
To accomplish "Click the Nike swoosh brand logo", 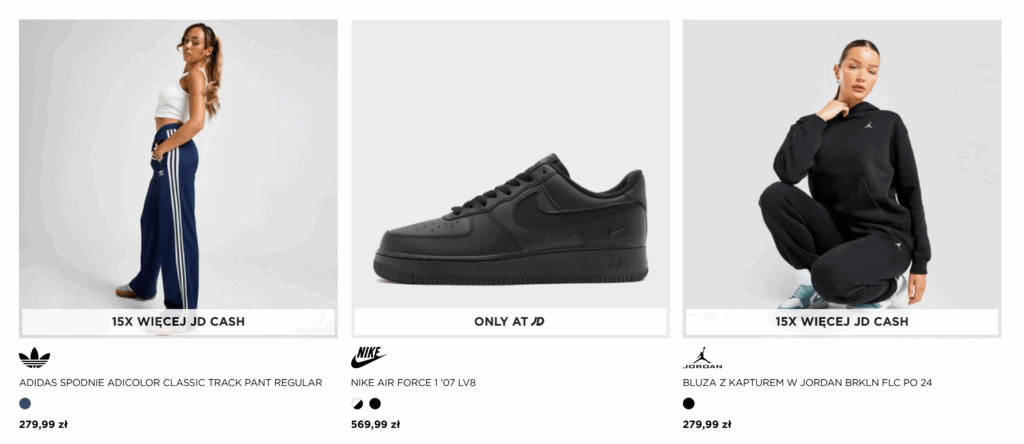I will (x=368, y=358).
